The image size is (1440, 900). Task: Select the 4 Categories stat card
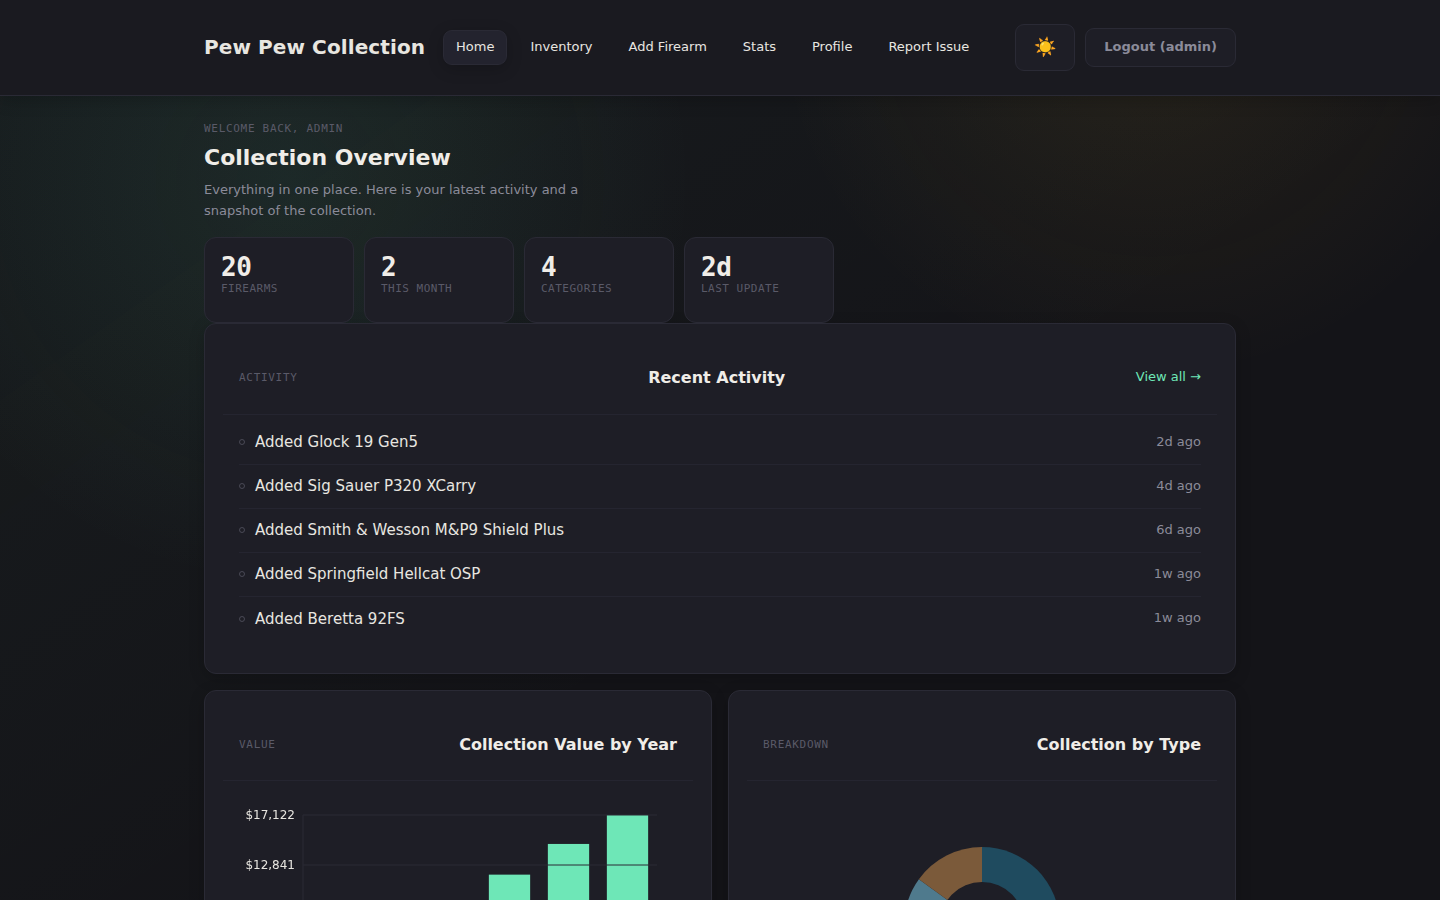click(599, 280)
